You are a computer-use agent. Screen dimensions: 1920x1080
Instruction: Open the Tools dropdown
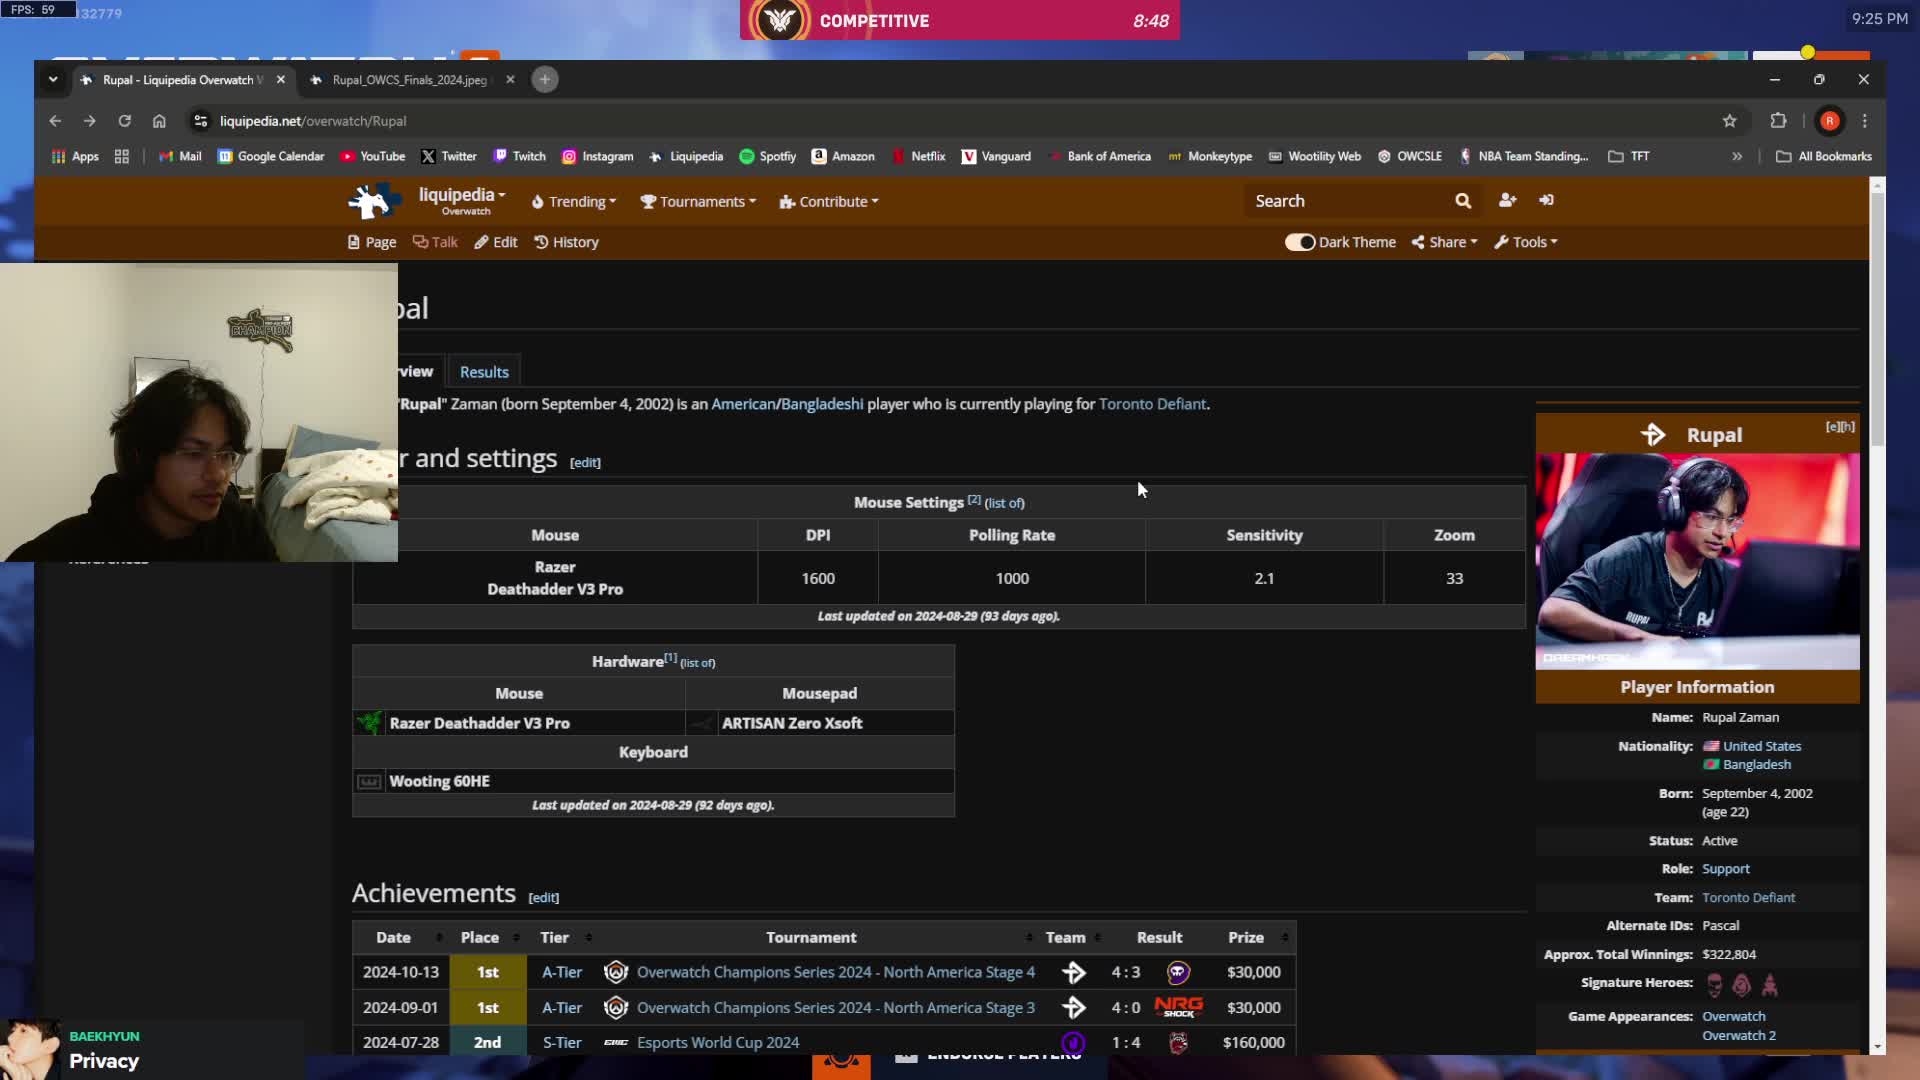[1526, 242]
